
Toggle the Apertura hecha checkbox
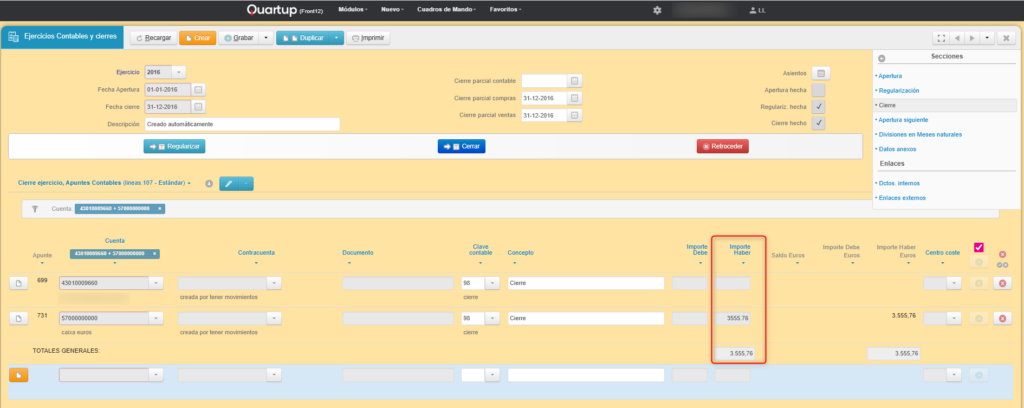[x=818, y=90]
